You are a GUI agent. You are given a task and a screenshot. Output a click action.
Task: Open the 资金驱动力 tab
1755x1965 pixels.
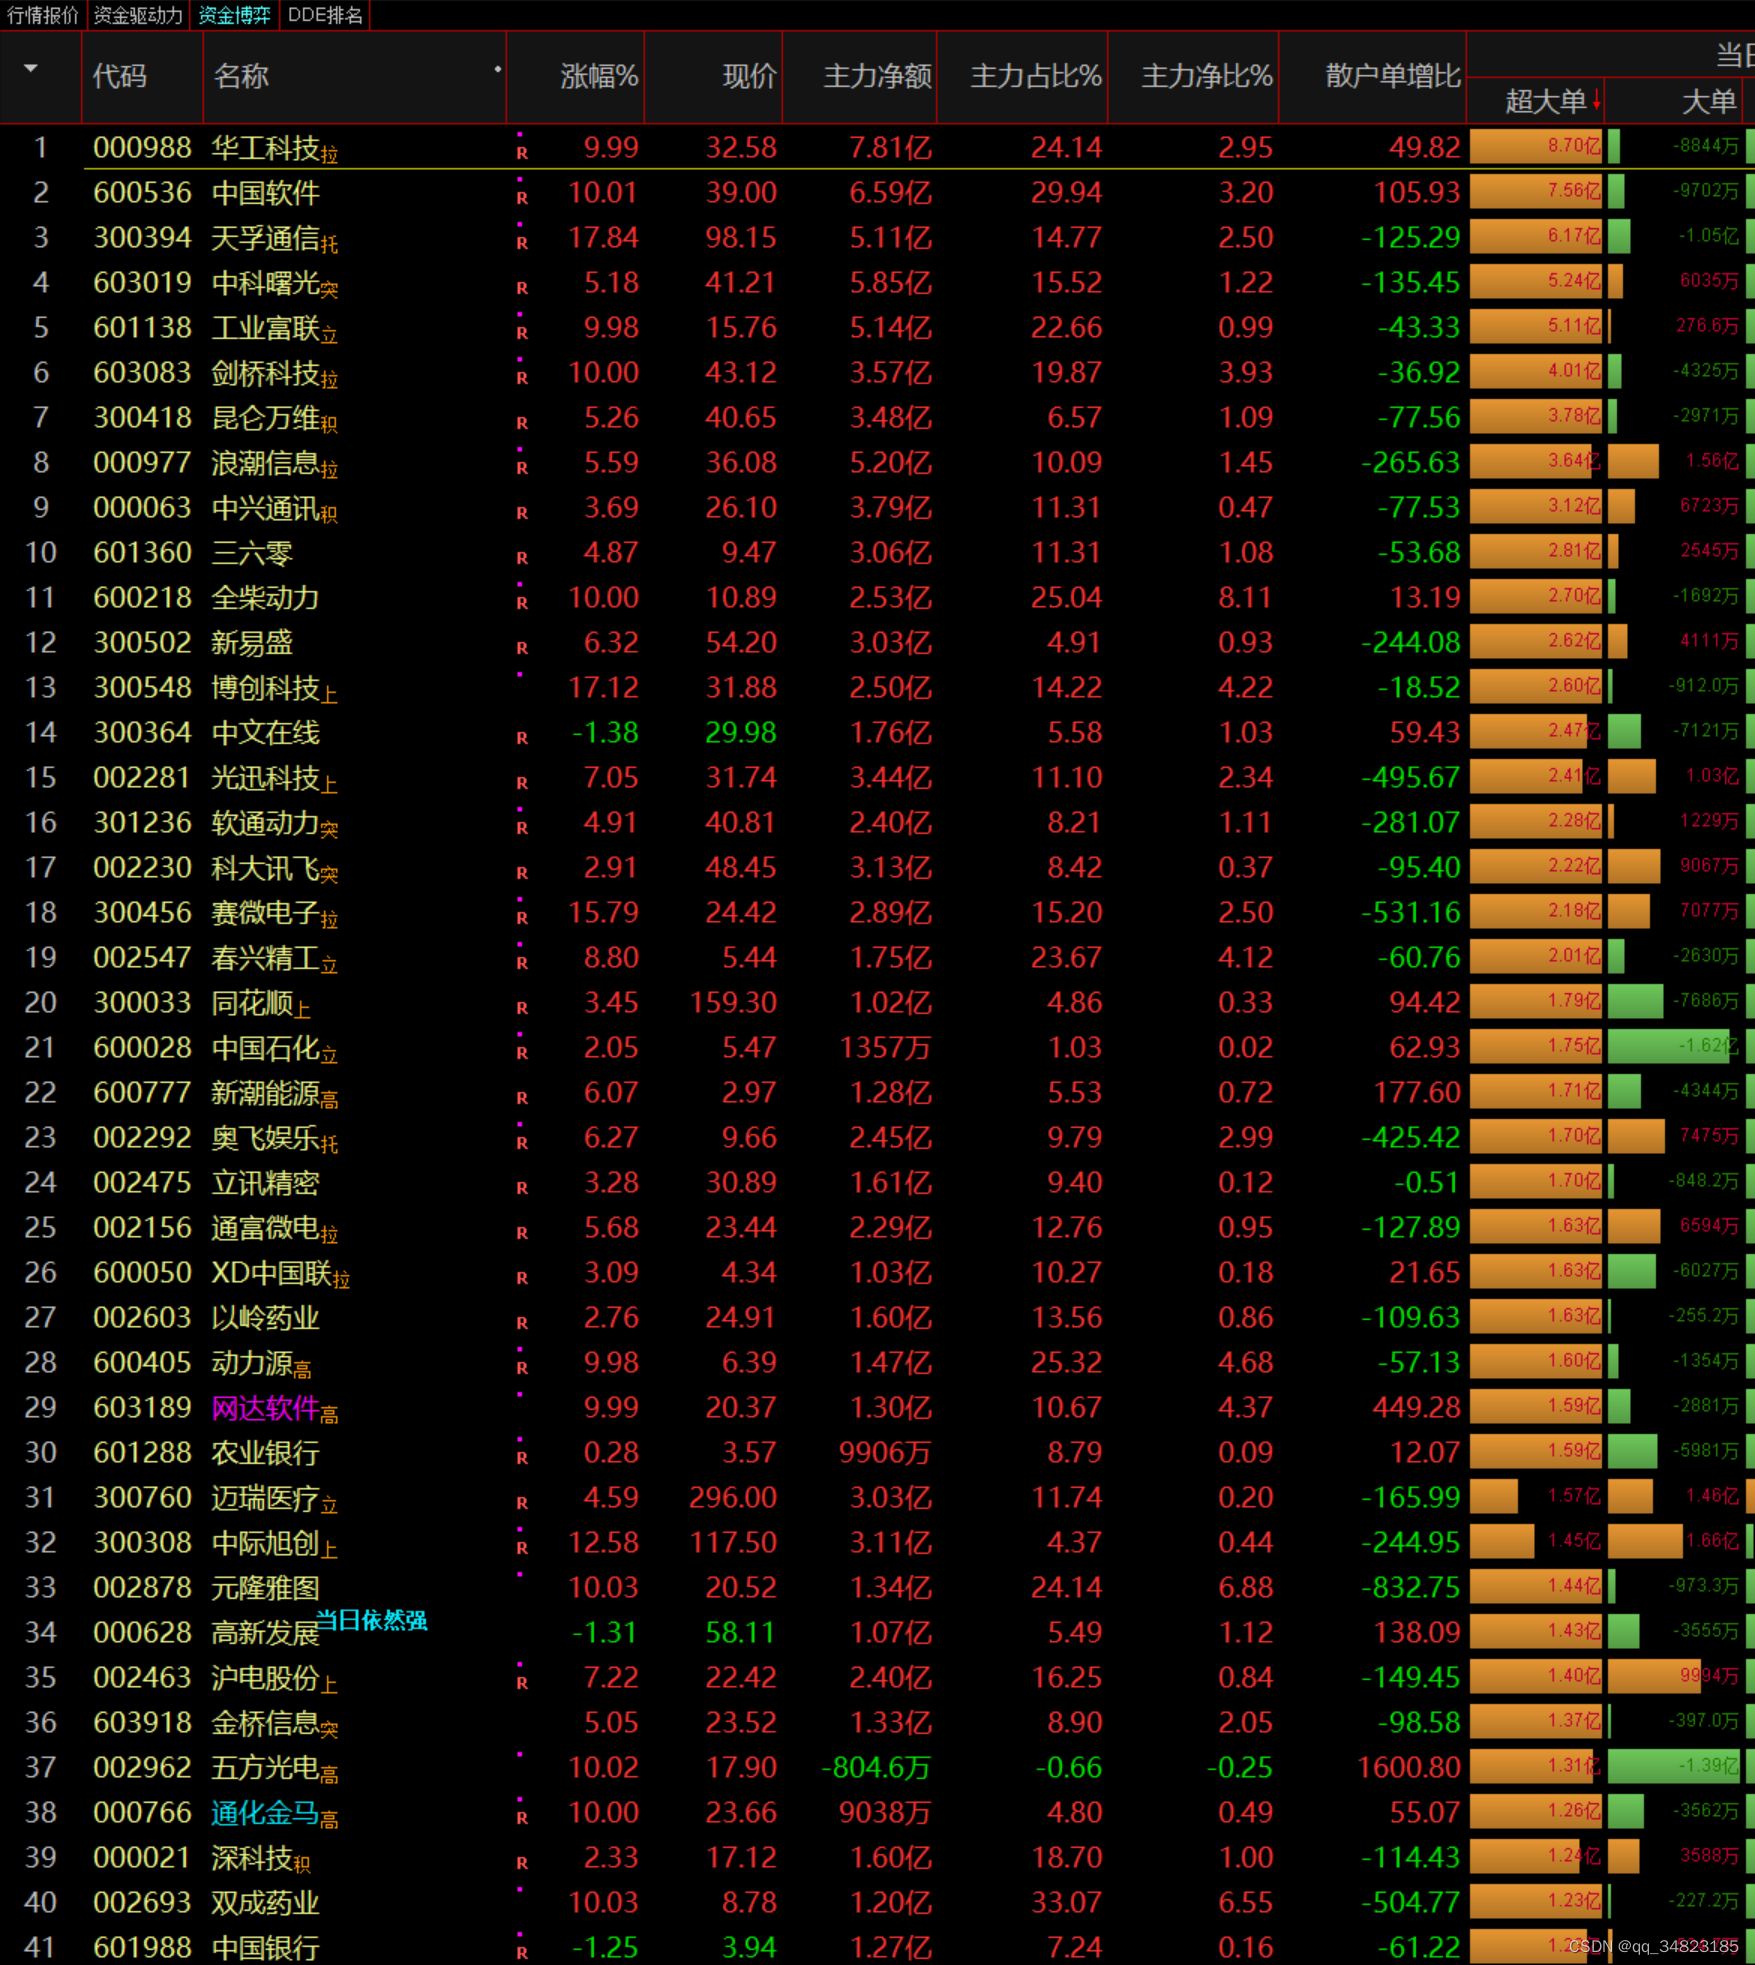pyautogui.click(x=138, y=15)
